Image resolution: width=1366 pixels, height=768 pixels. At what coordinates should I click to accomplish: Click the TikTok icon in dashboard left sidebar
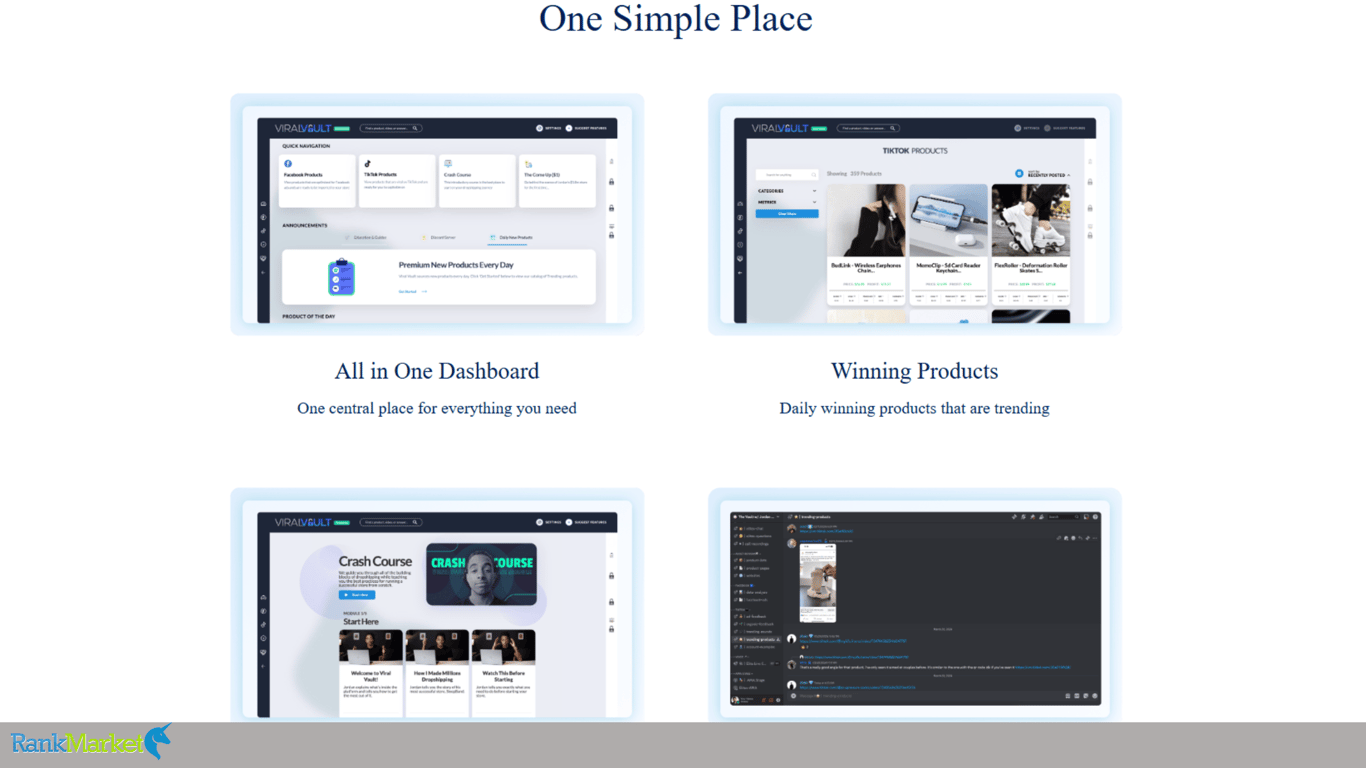(263, 231)
